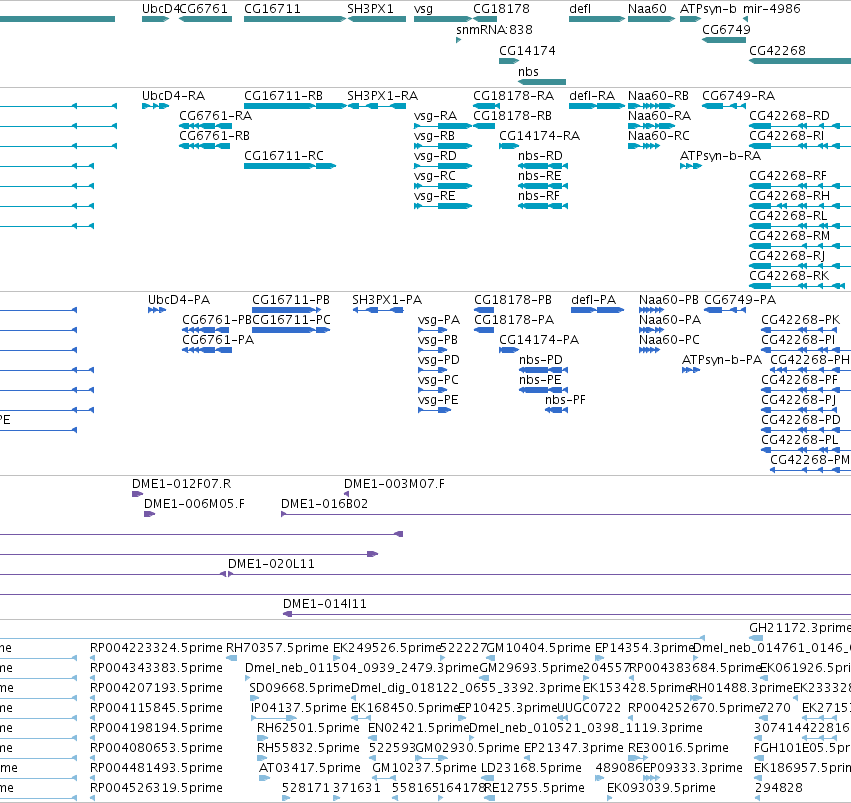Select the ATPsyn-b-RA transcript label
851x803 pixels.
pyautogui.click(x=720, y=155)
